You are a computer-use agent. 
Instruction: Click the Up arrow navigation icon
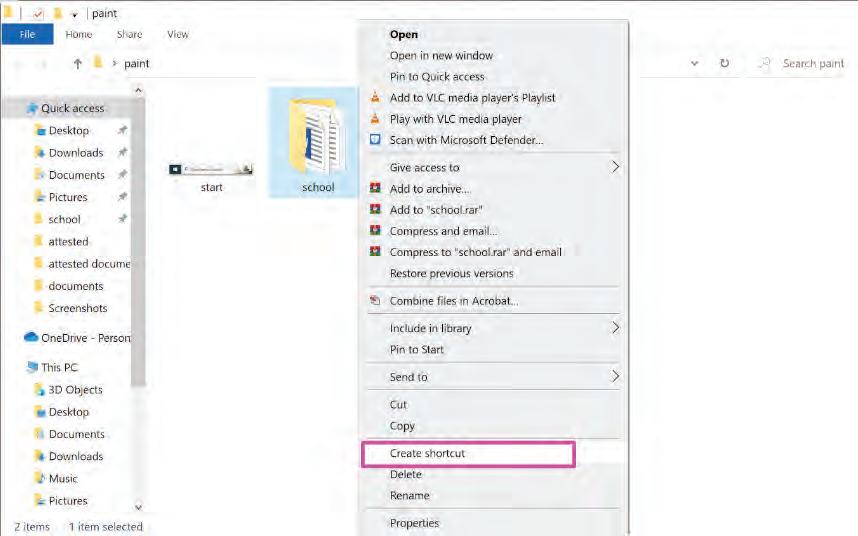(78, 63)
